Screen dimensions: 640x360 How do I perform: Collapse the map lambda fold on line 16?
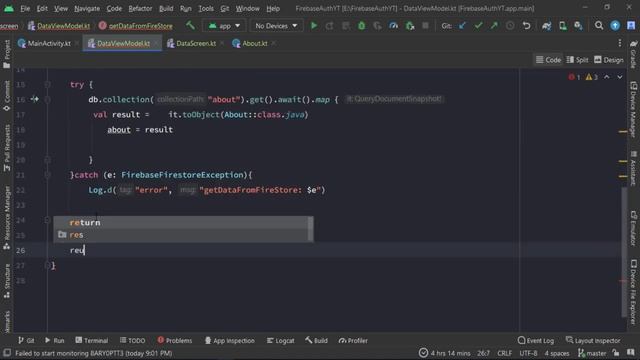47,99
